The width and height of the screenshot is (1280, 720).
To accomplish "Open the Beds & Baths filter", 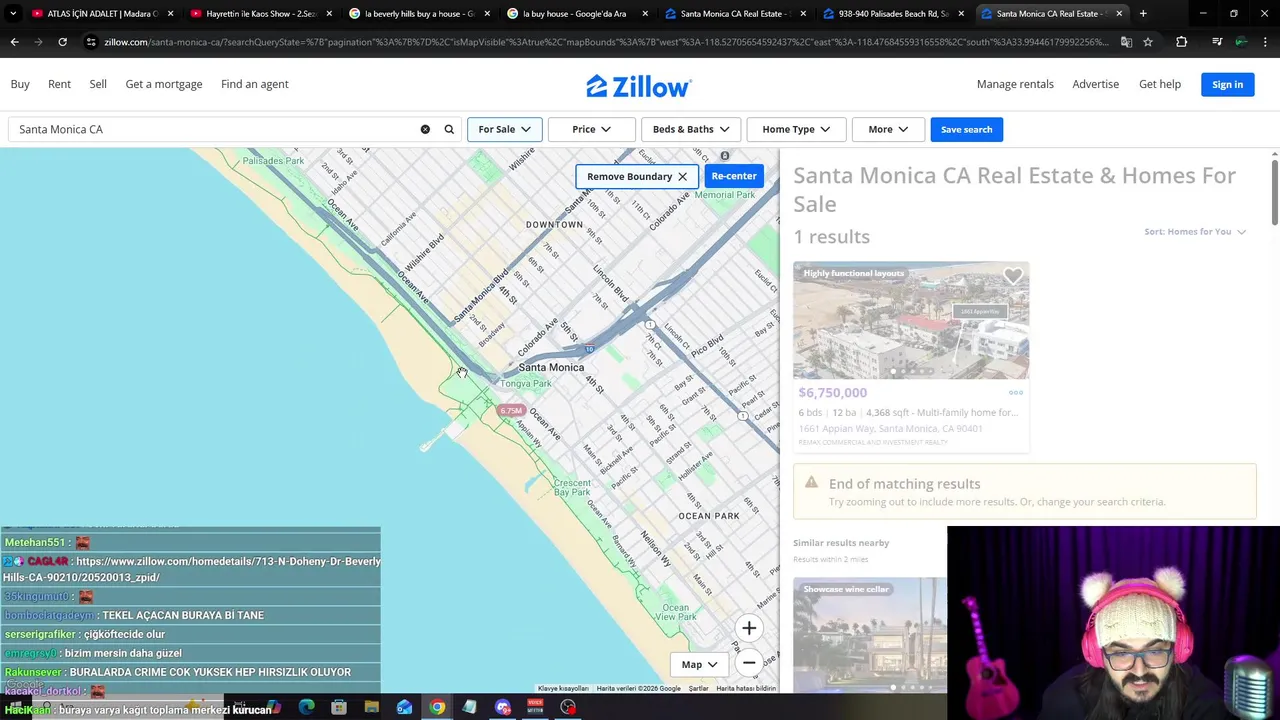I will point(691,129).
